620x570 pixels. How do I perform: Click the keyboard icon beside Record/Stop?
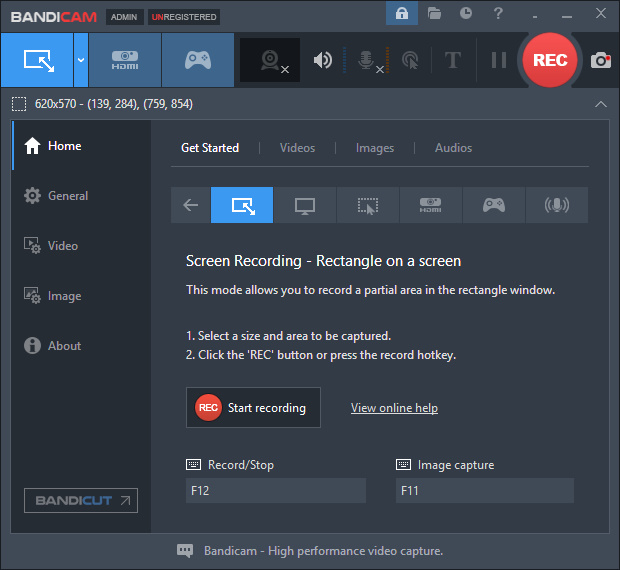pyautogui.click(x=193, y=464)
